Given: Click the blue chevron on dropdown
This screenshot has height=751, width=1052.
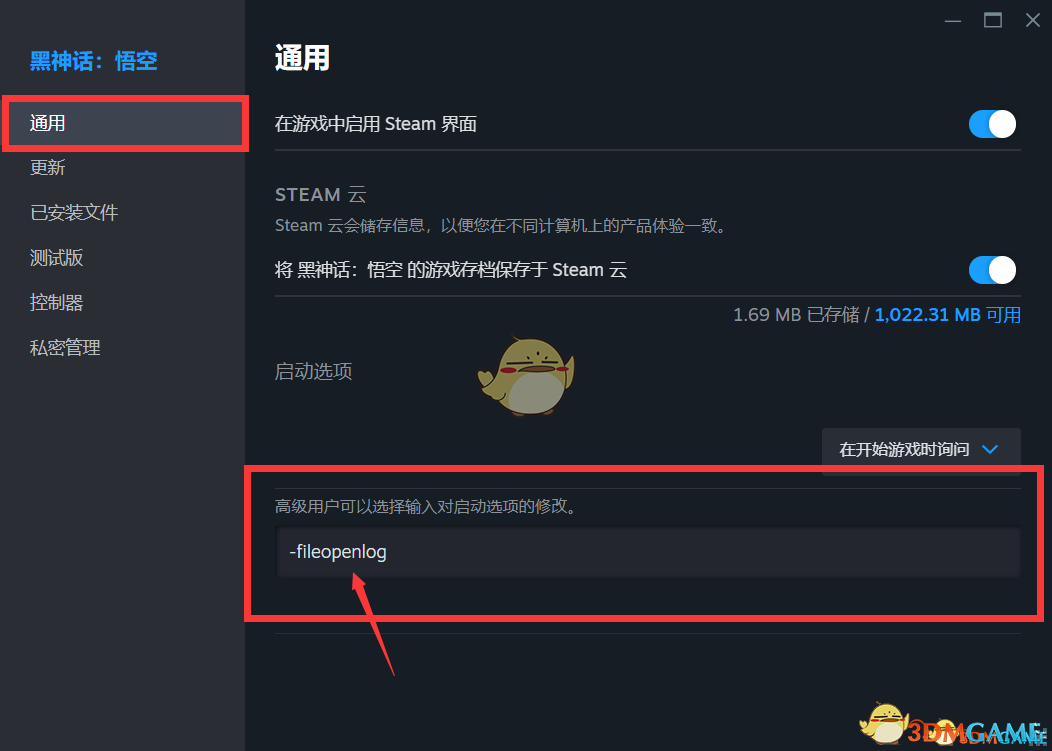Looking at the screenshot, I should point(990,449).
